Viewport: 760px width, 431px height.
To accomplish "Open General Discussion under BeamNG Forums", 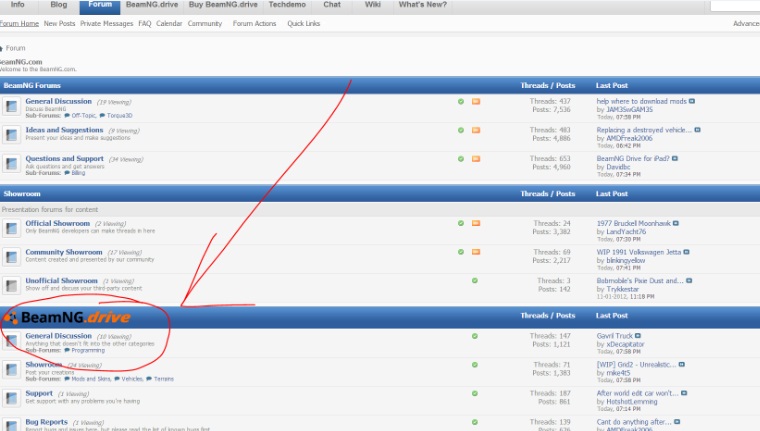I will pos(58,101).
